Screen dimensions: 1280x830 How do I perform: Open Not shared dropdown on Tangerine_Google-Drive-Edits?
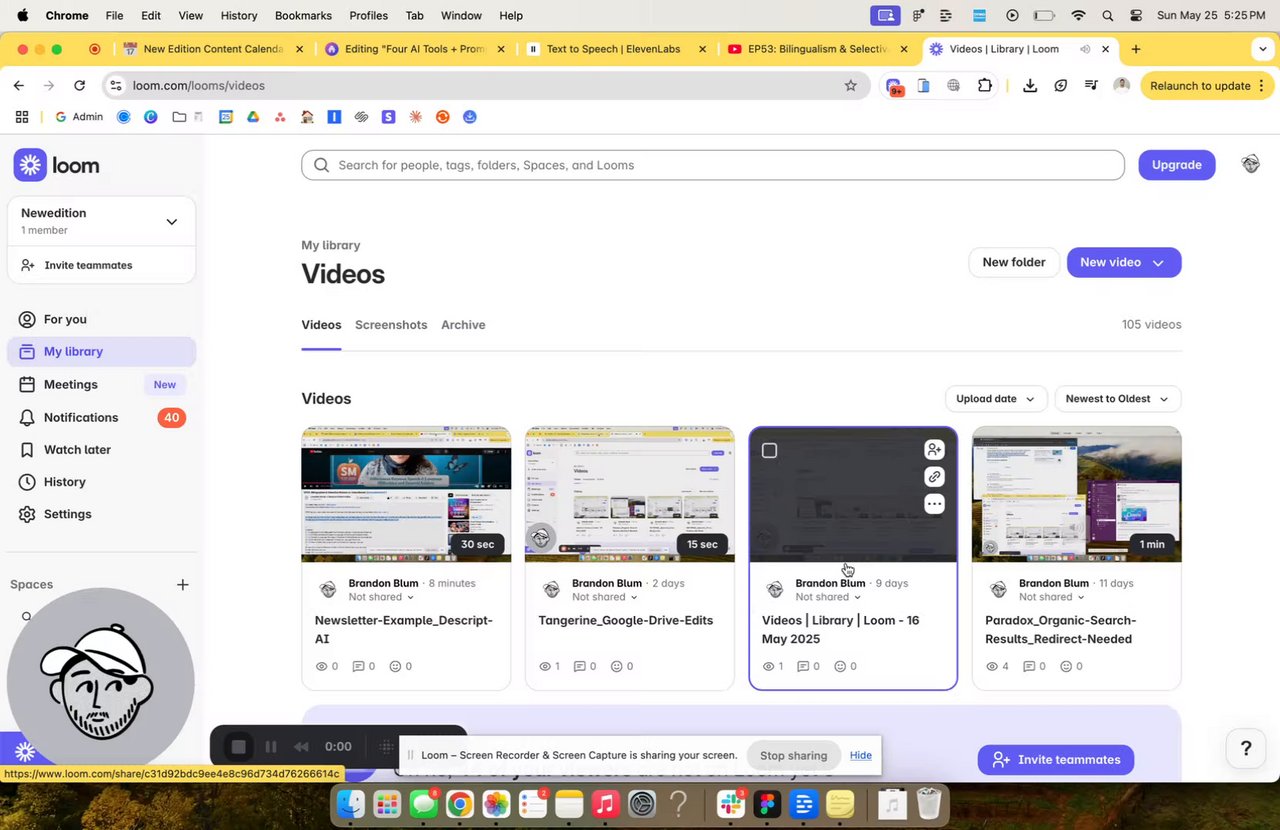[605, 597]
